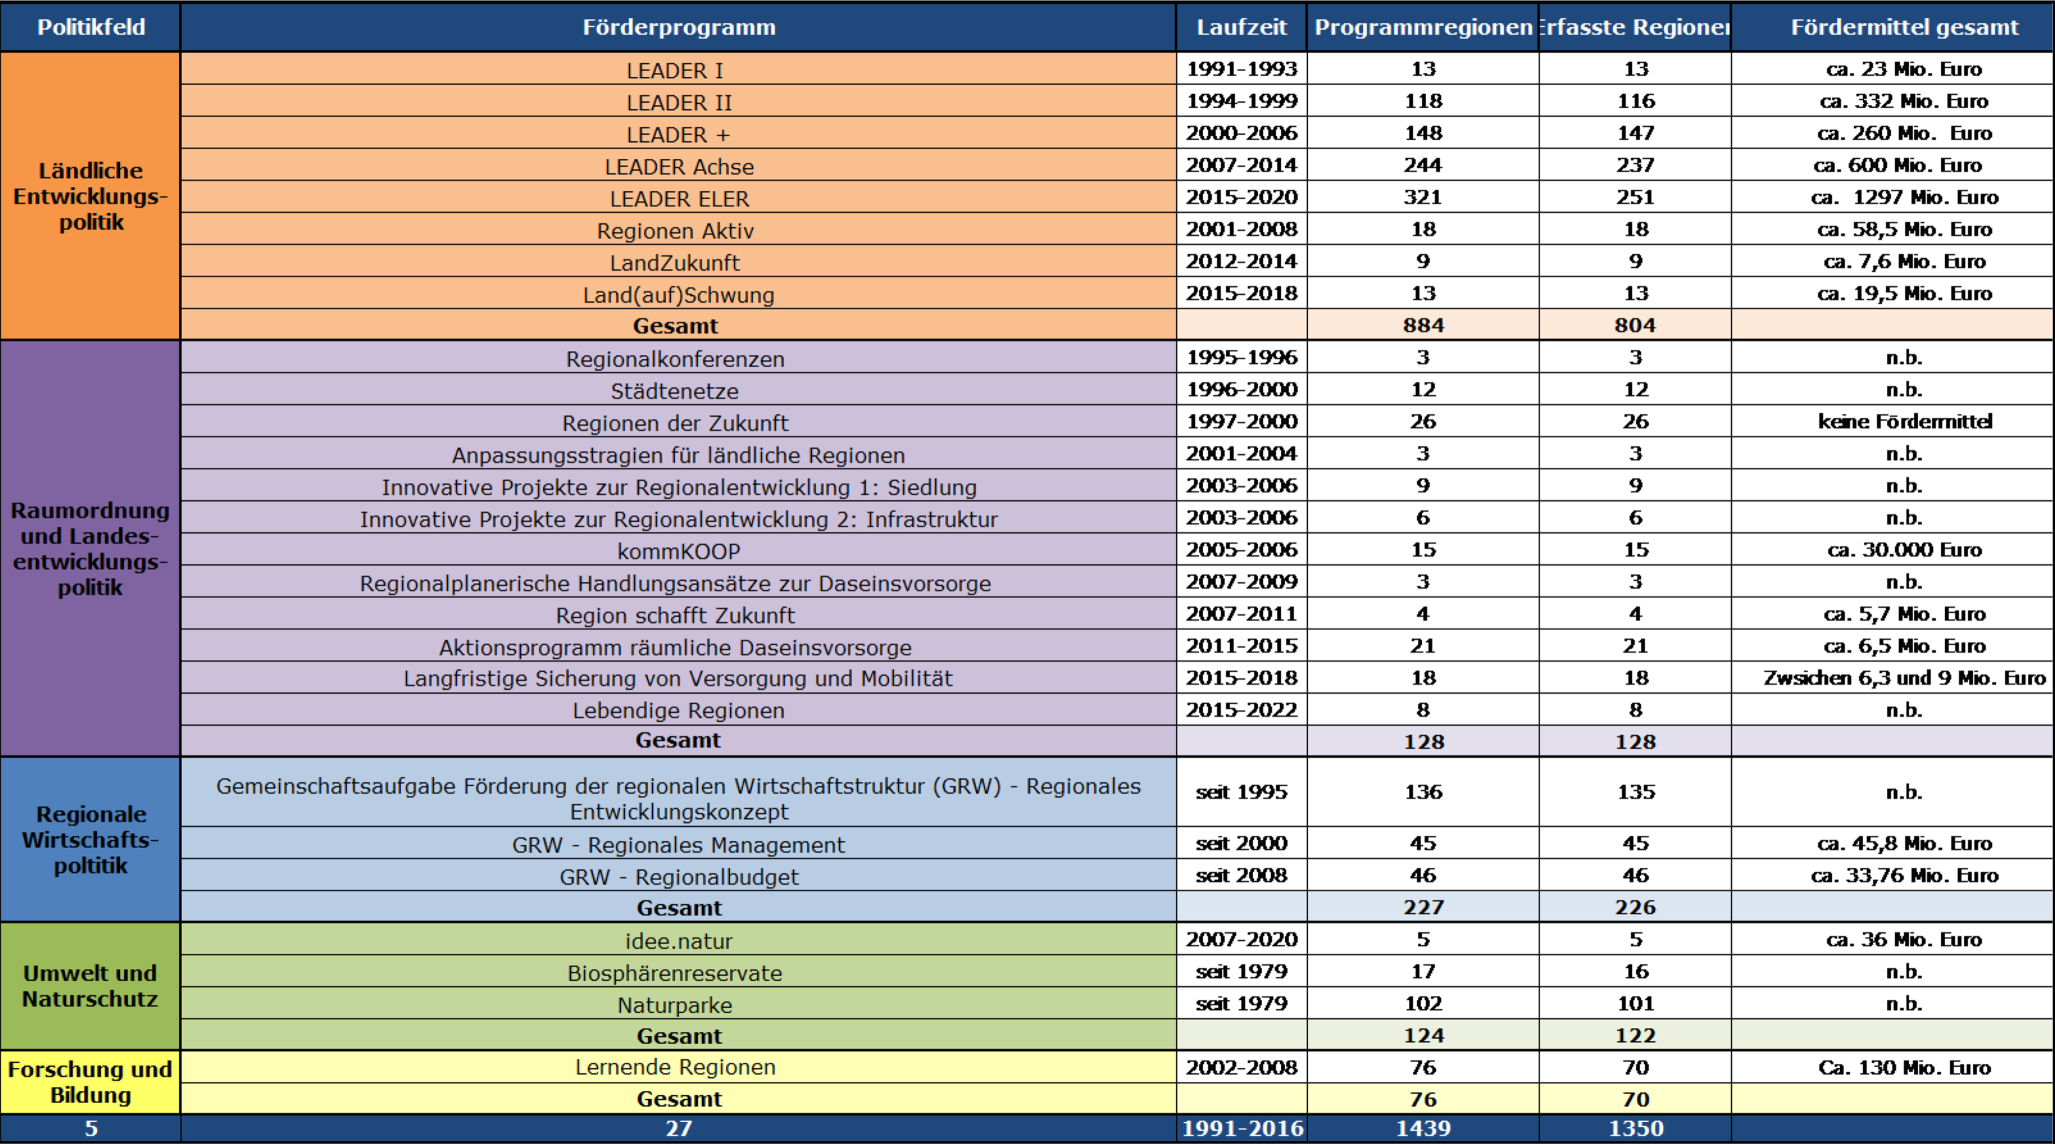Click the kommKOOP program cell
2055x1144 pixels.
click(678, 549)
